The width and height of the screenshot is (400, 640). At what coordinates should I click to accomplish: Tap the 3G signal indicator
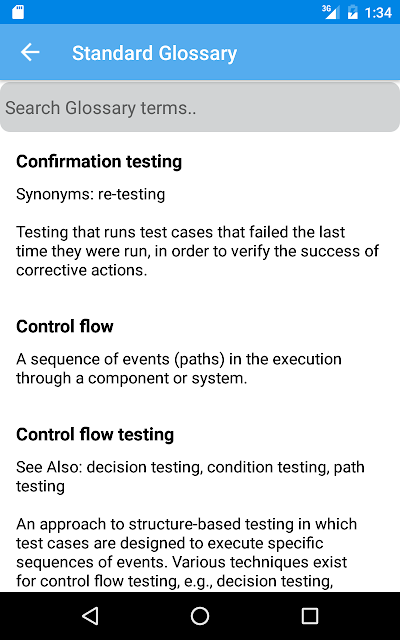tap(331, 12)
